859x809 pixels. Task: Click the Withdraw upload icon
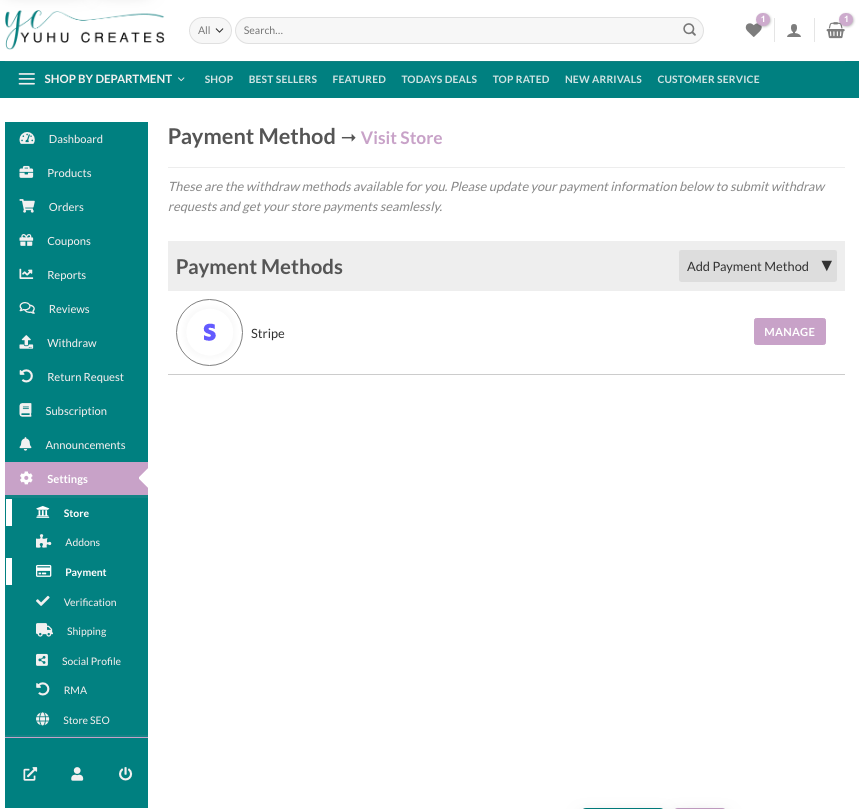26,342
